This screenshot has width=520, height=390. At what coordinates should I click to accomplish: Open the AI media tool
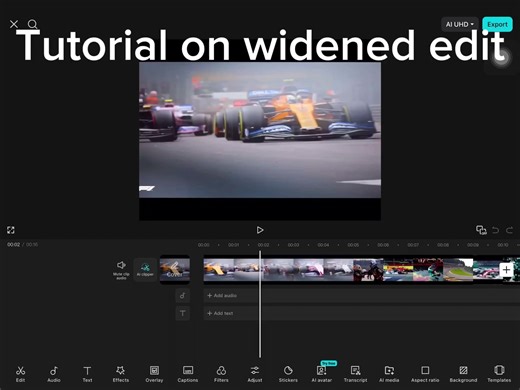click(389, 374)
